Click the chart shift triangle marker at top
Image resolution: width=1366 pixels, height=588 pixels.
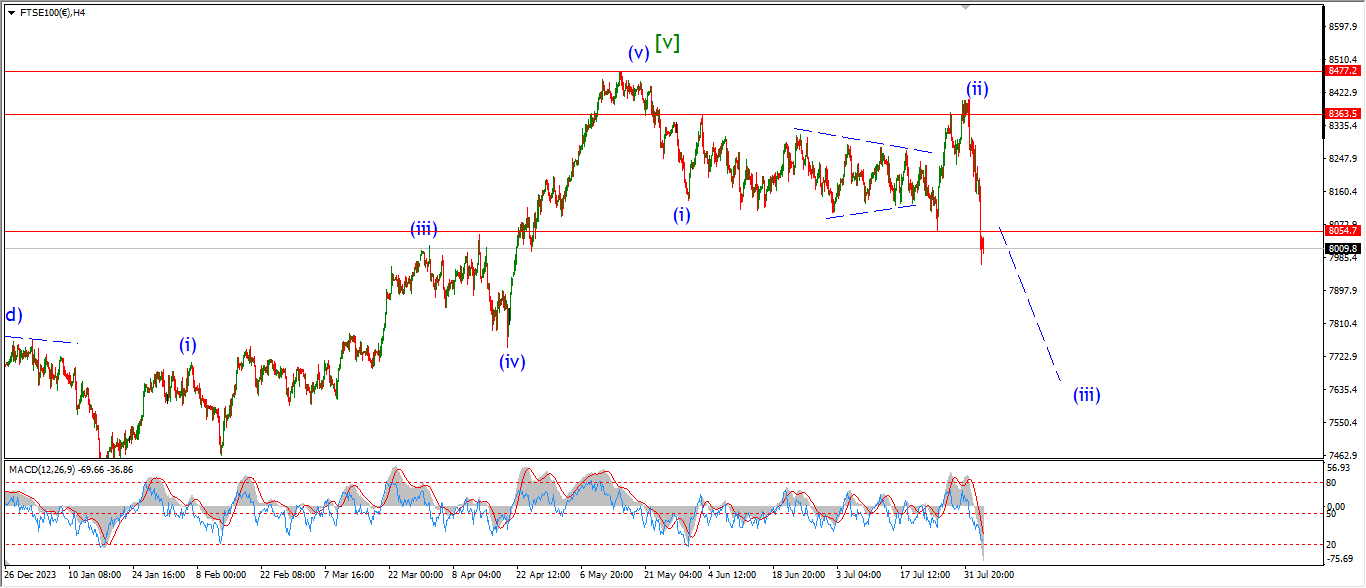[965, 6]
